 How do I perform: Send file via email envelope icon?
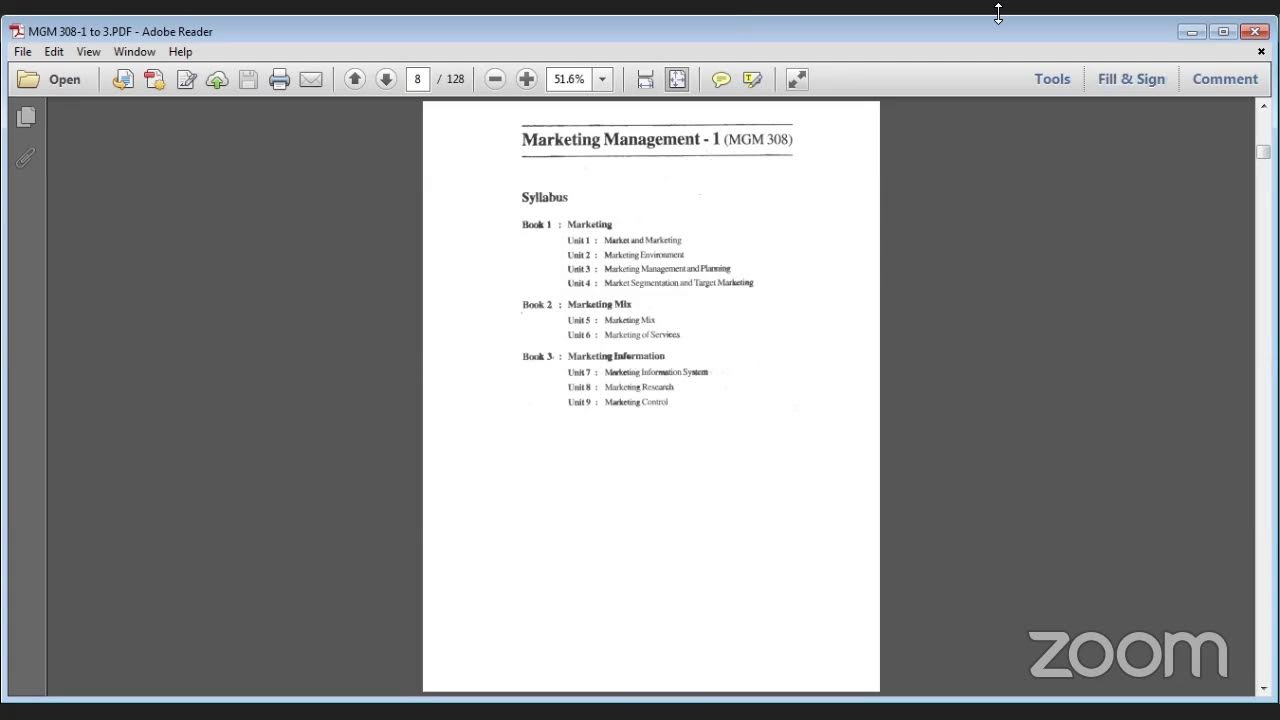pos(311,79)
